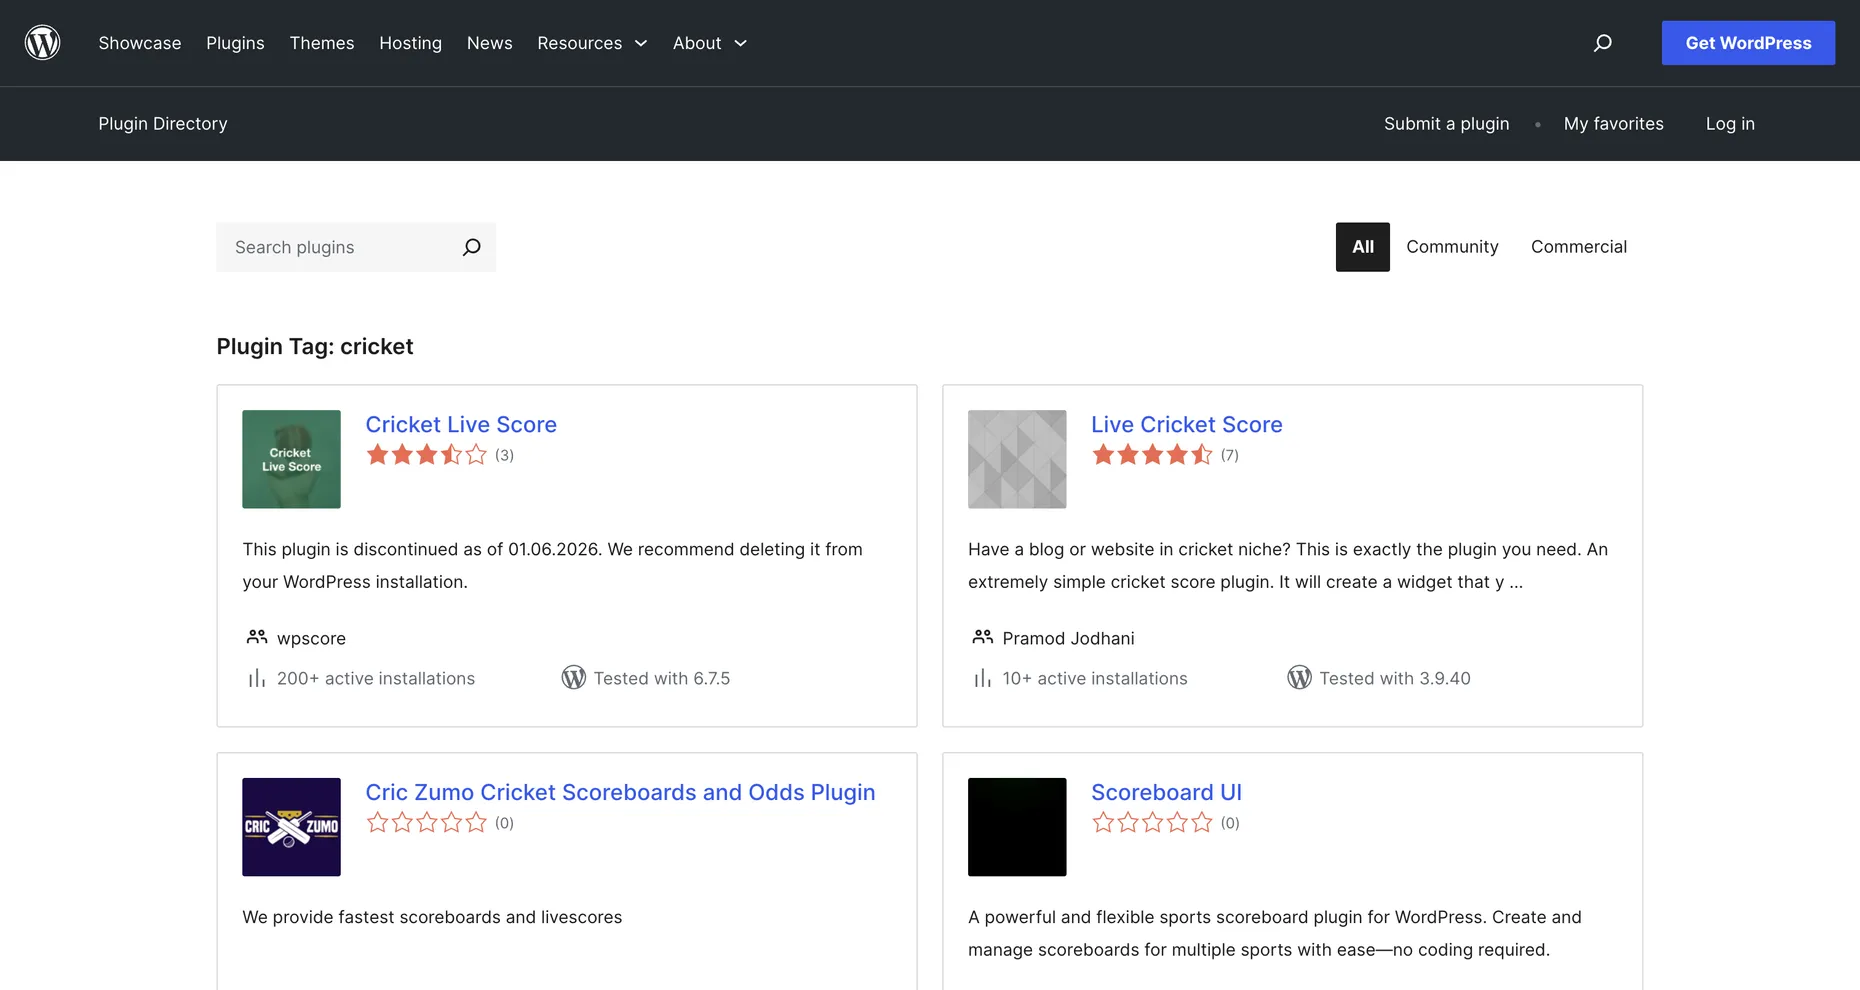Click the Plugin Tag: cricket heading

click(315, 346)
